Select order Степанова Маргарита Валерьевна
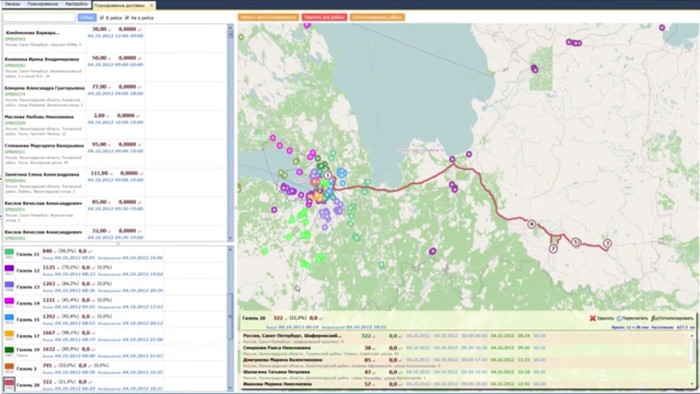Image resolution: width=700 pixels, height=394 pixels. click(x=115, y=153)
